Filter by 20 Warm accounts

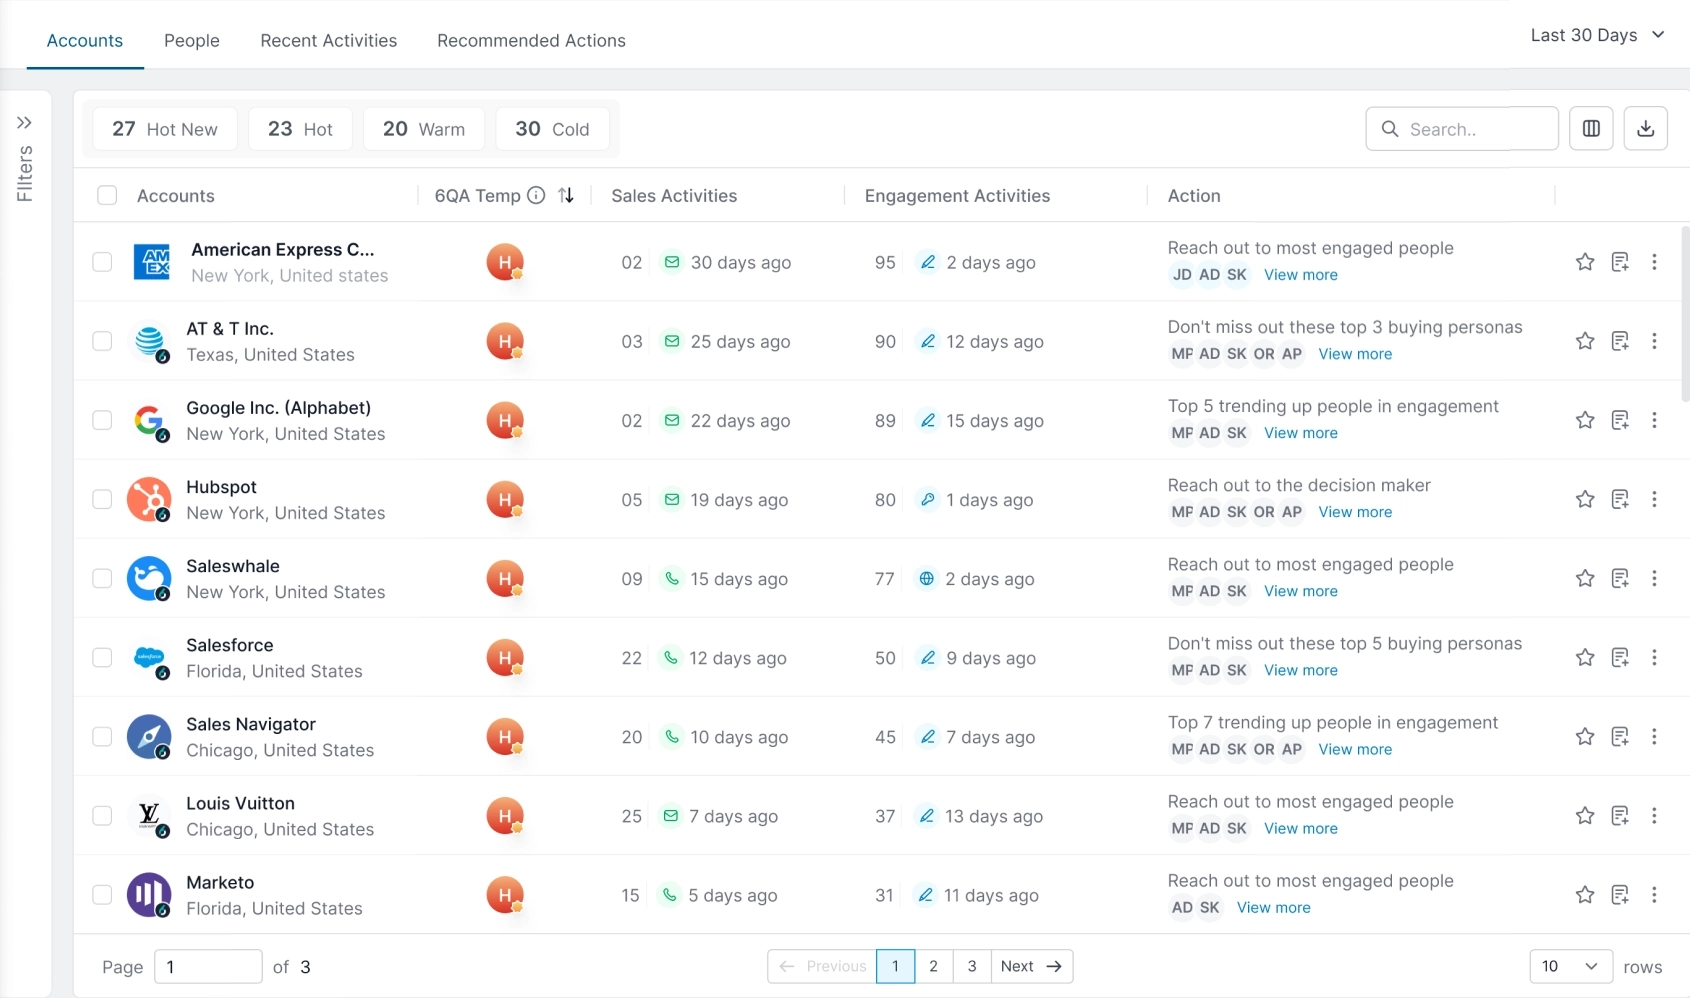point(424,128)
